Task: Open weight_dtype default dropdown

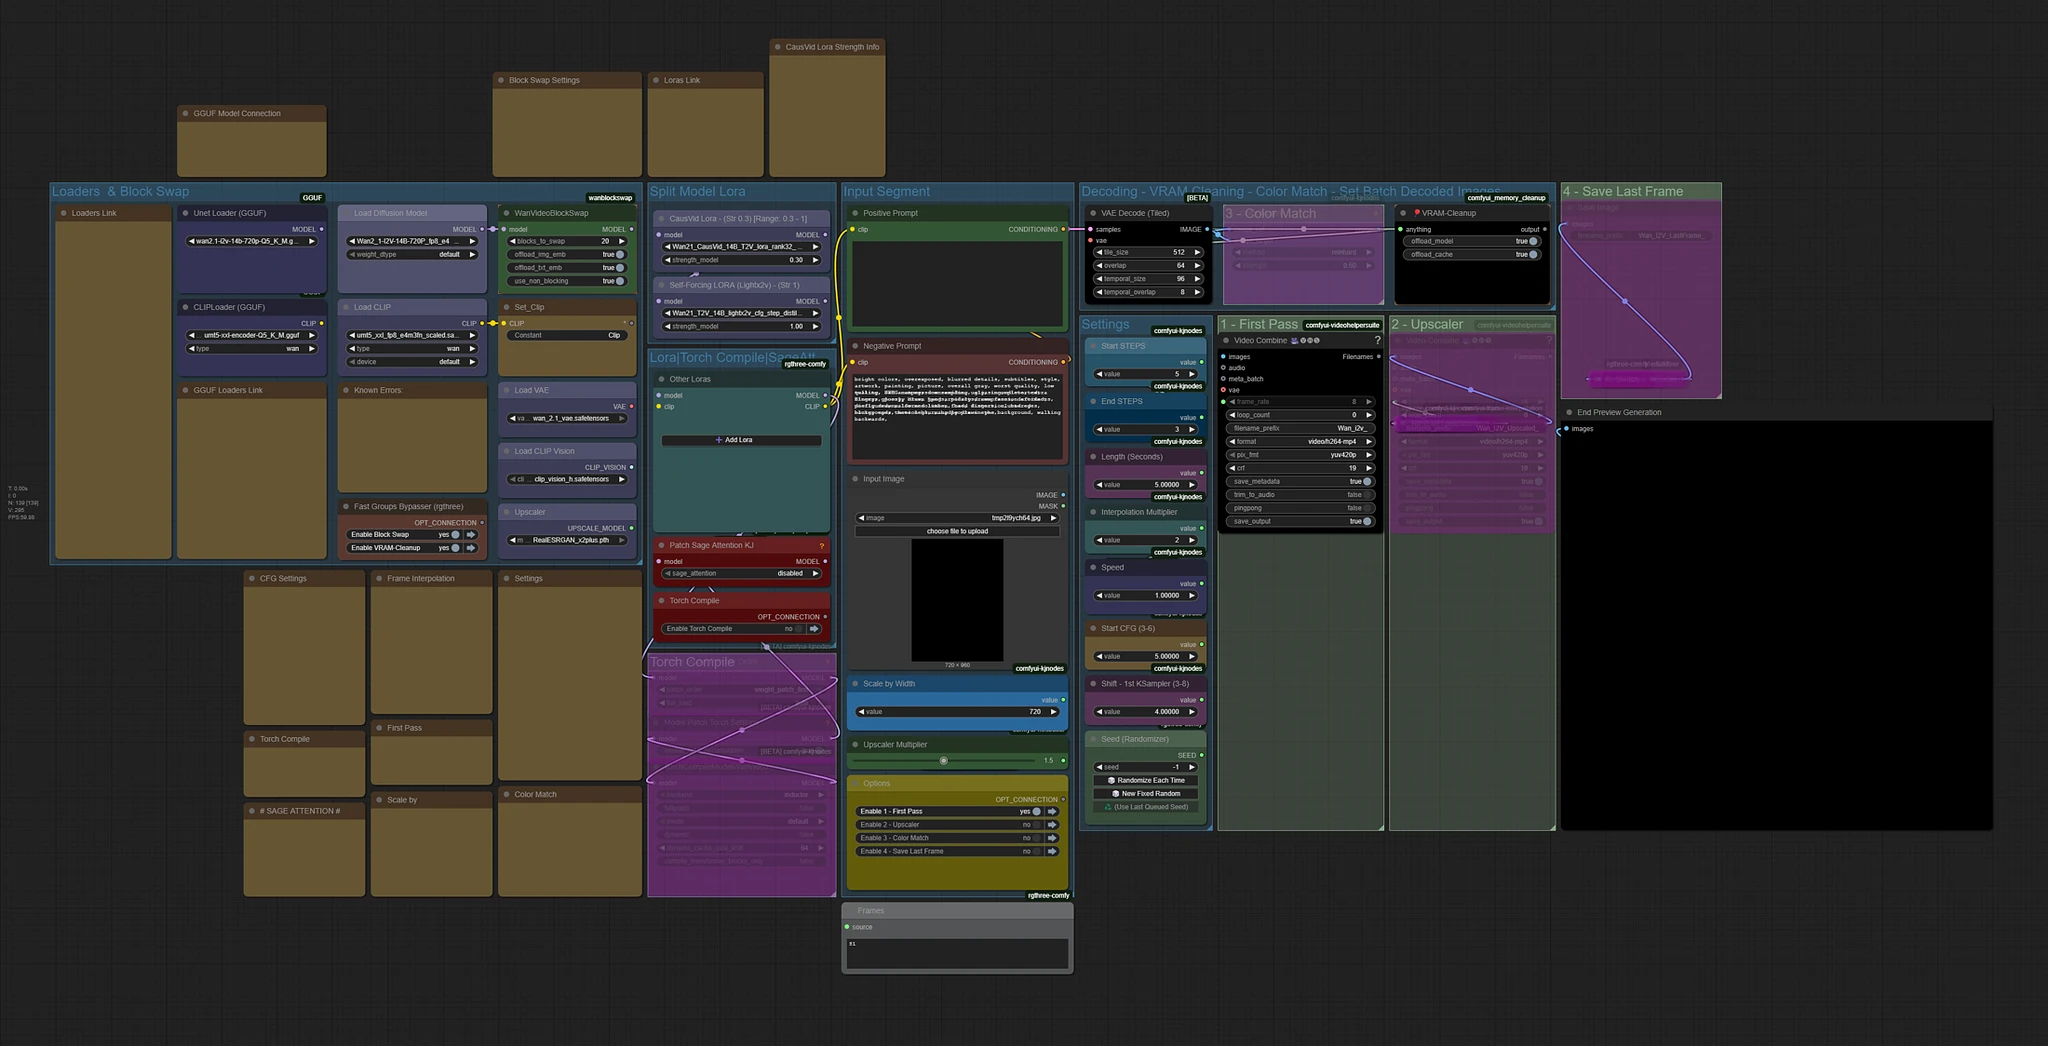Action: coord(412,254)
